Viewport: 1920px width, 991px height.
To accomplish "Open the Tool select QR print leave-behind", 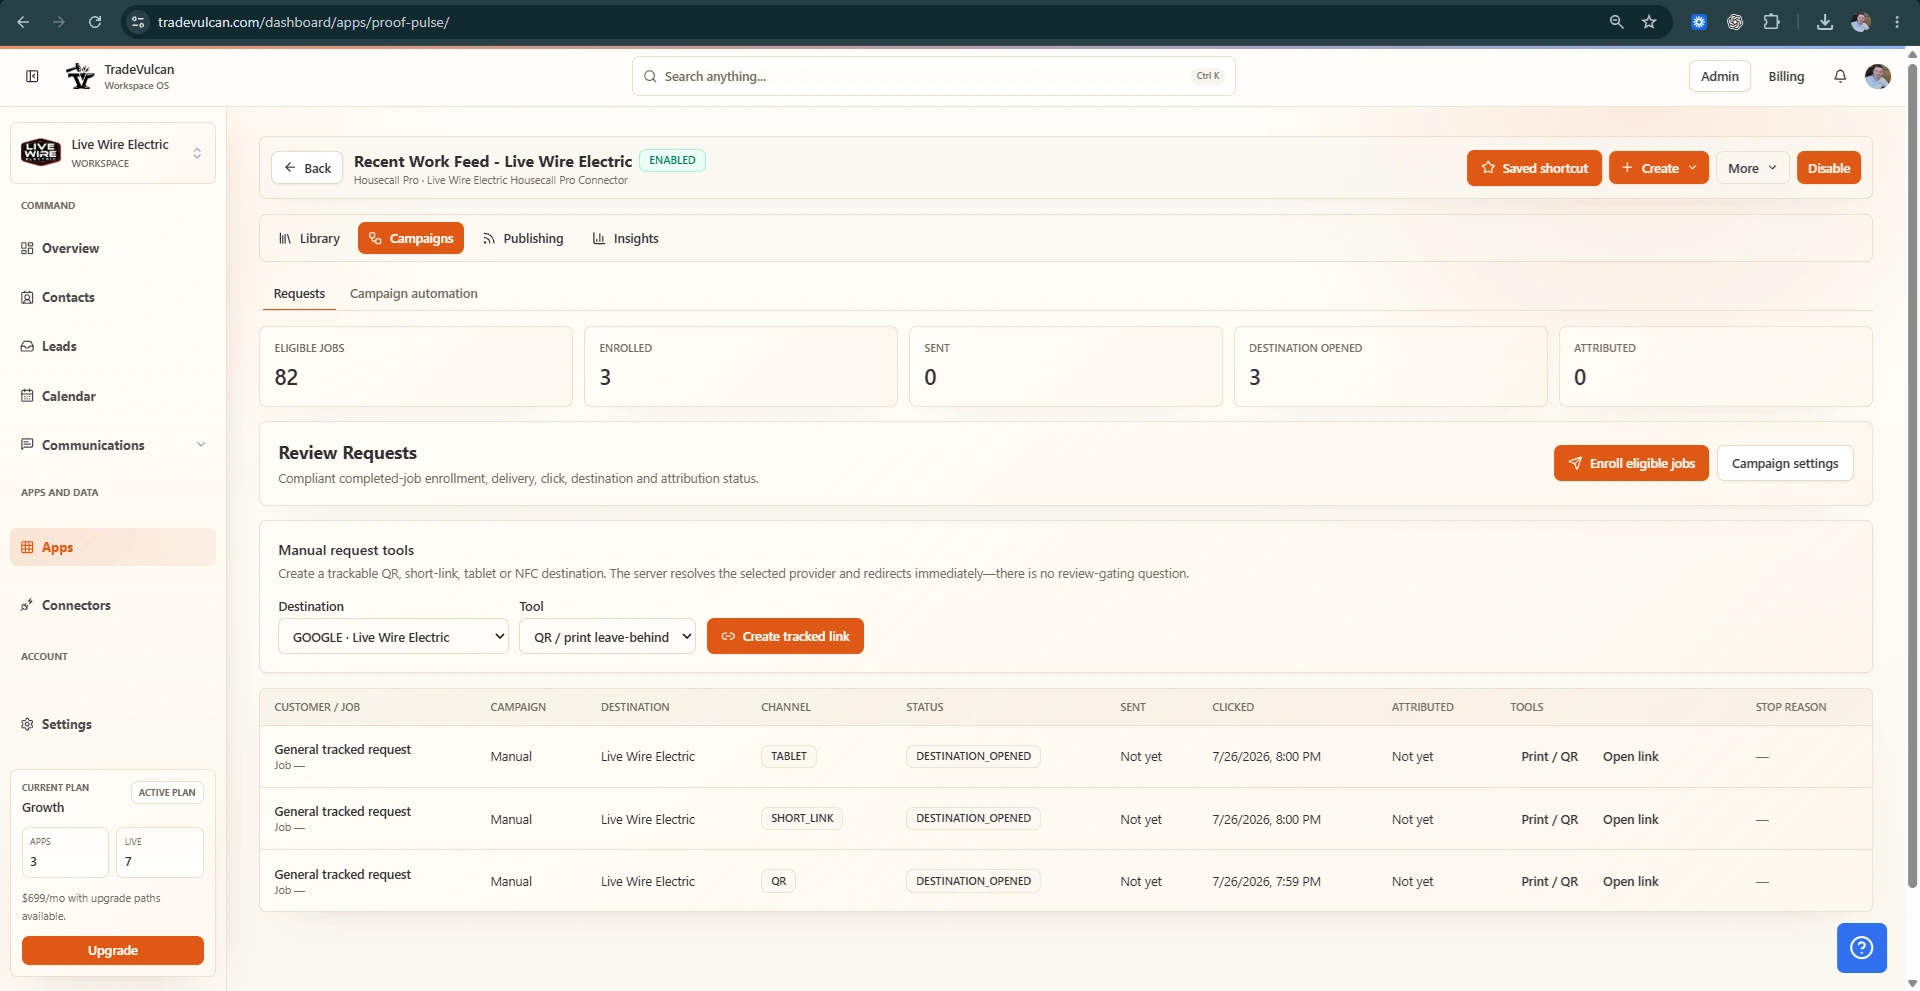I will (x=607, y=637).
